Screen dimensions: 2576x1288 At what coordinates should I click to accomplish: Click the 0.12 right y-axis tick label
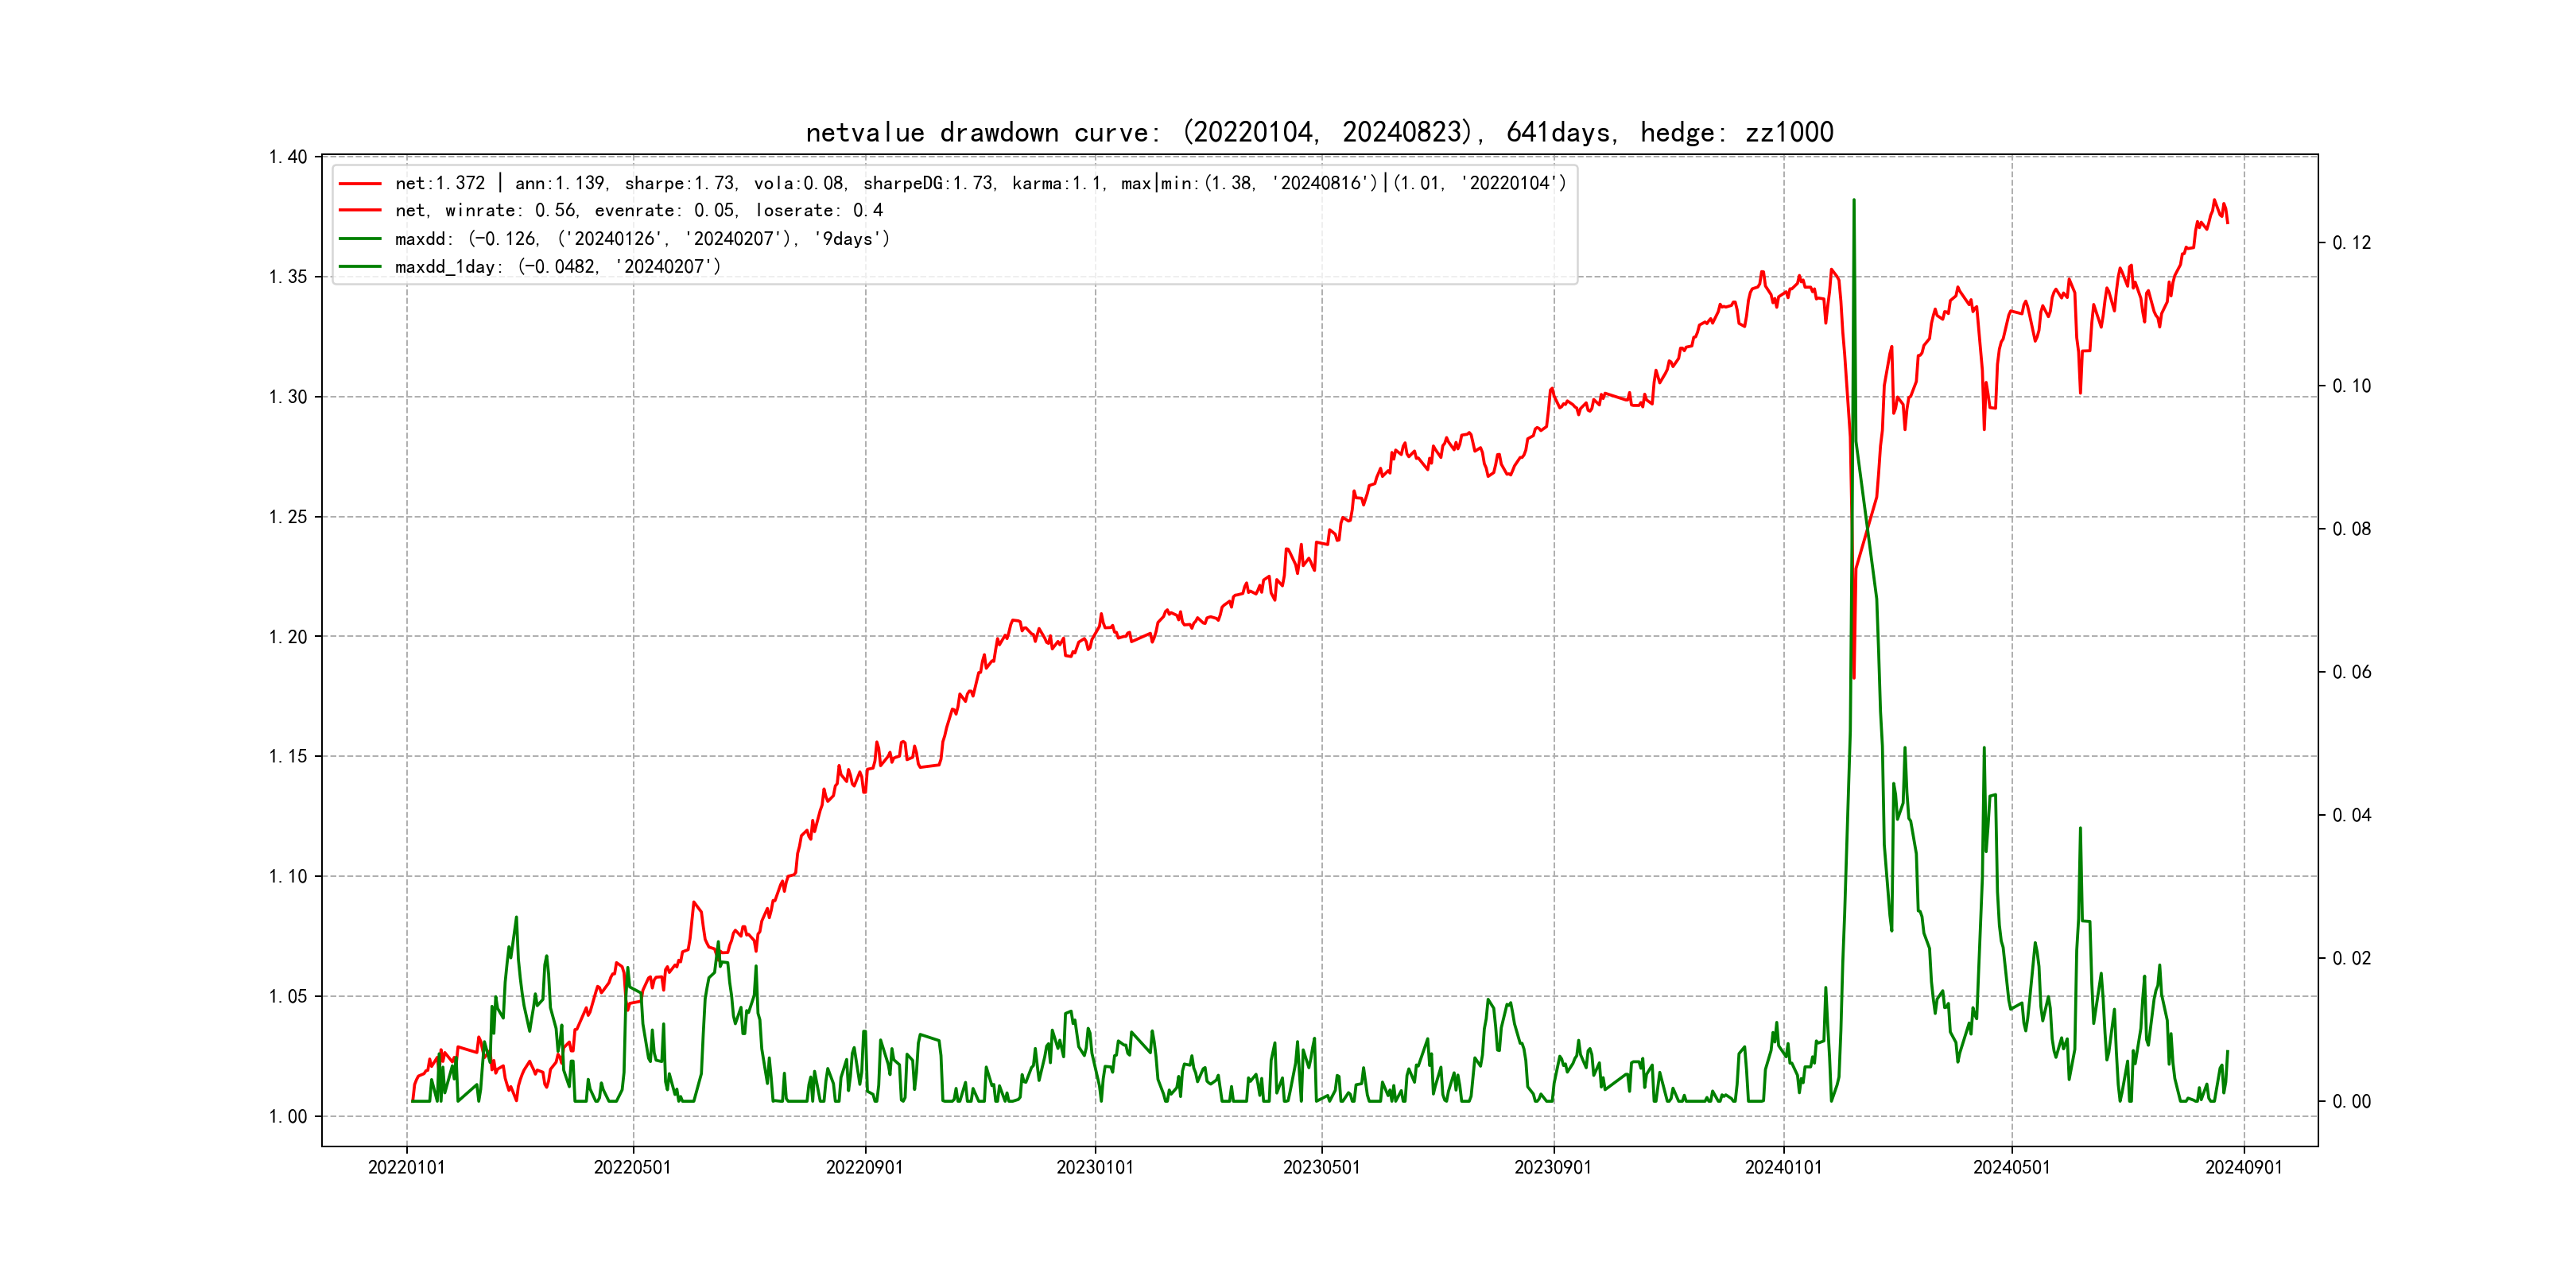click(2351, 243)
